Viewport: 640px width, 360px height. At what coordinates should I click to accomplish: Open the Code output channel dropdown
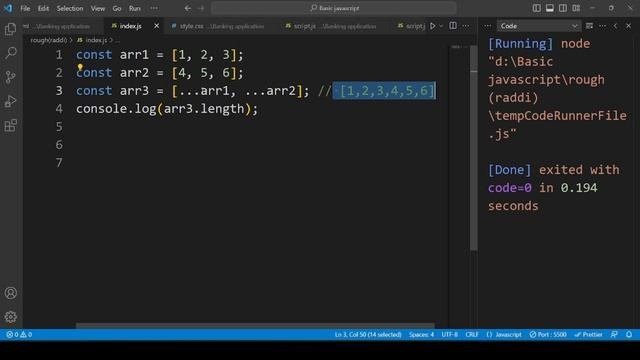click(x=539, y=26)
